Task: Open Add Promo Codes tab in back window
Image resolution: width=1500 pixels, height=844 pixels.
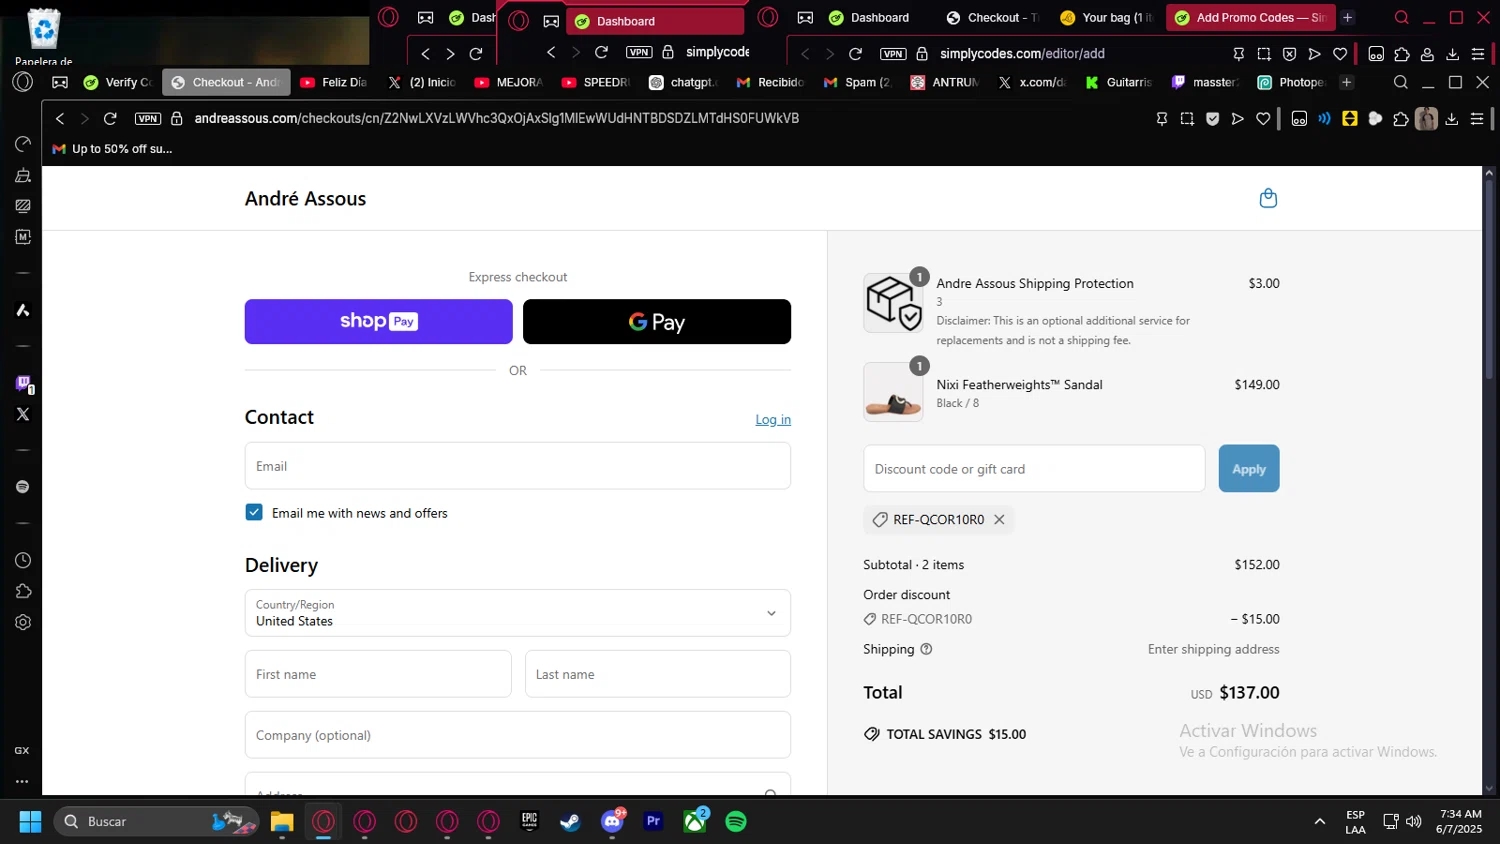Action: (x=1250, y=18)
